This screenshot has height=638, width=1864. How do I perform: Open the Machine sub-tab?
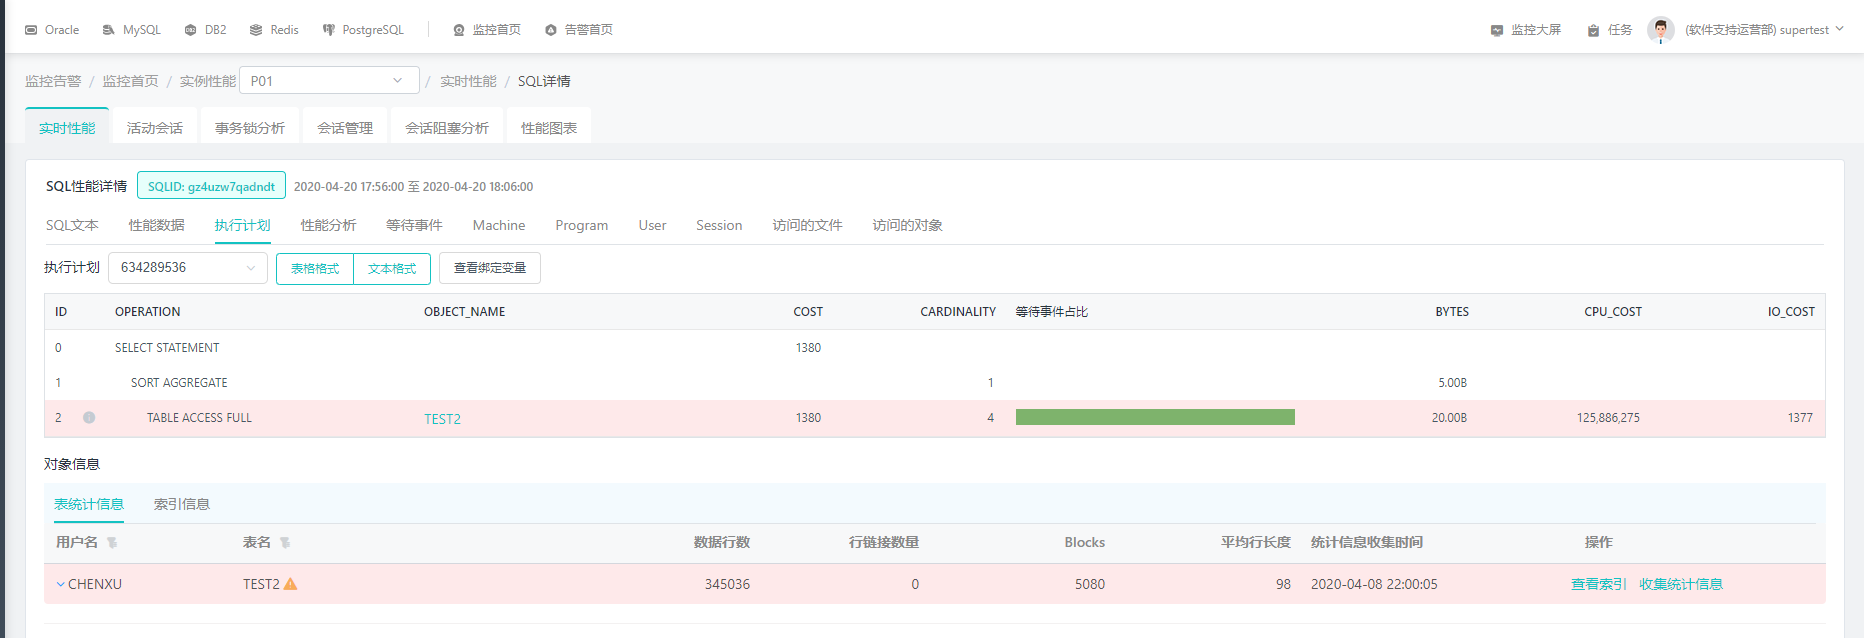[499, 225]
